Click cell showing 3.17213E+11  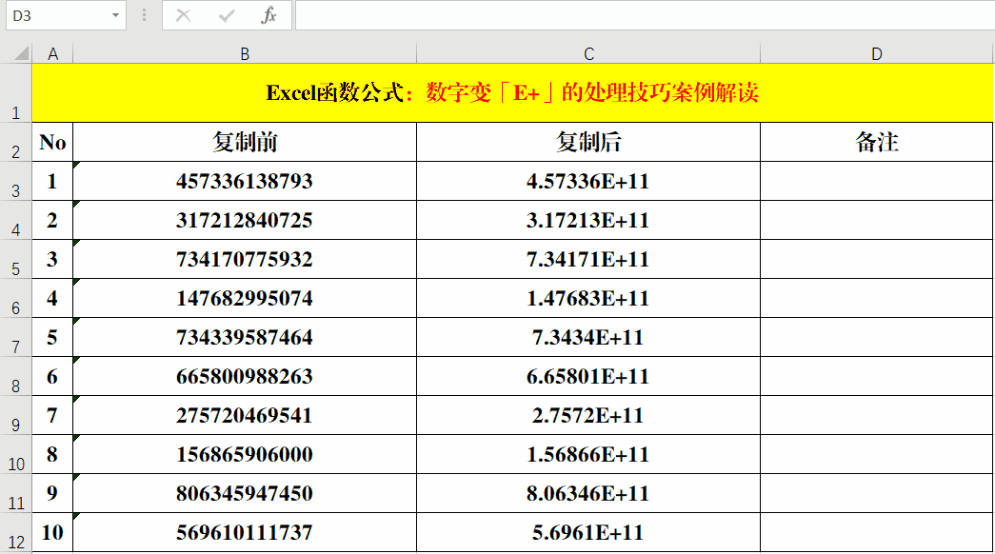[x=589, y=220]
